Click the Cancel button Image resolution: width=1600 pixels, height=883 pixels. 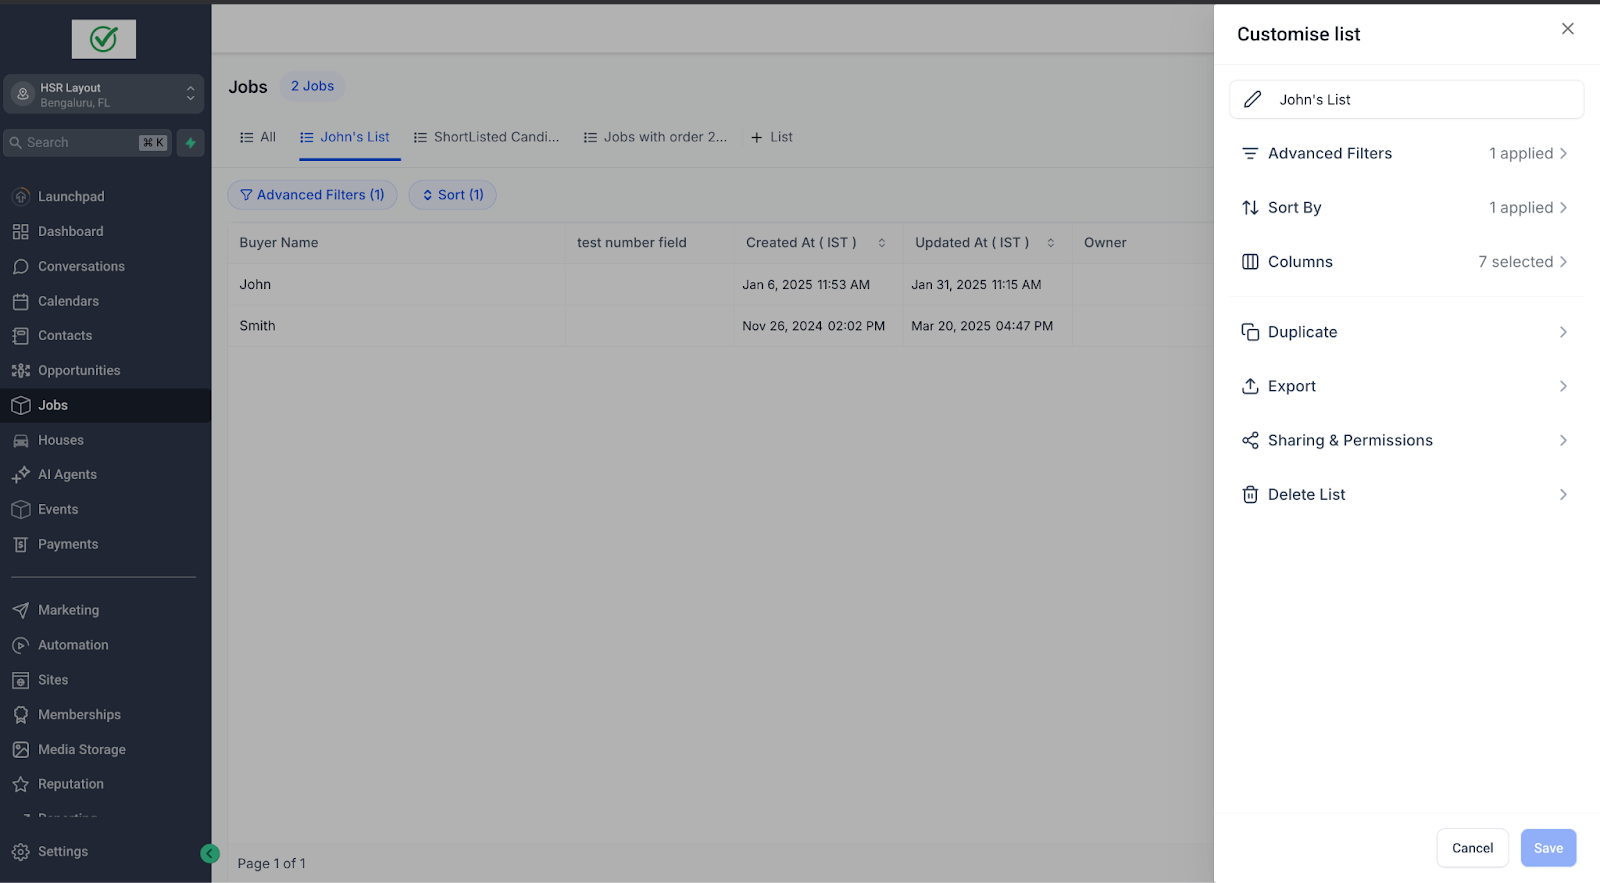coord(1473,848)
